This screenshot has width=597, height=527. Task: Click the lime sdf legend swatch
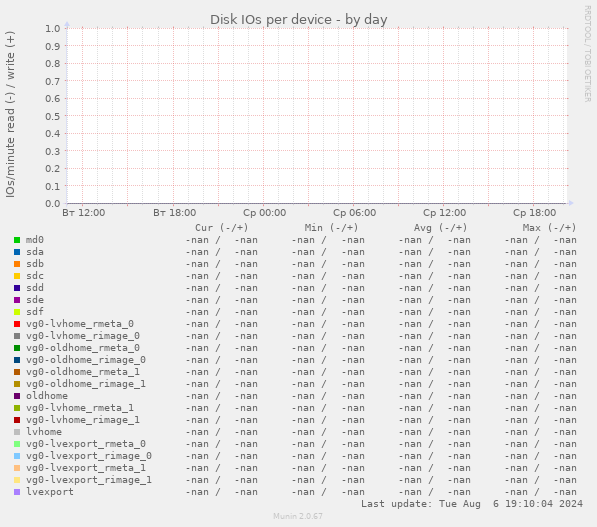(17, 312)
